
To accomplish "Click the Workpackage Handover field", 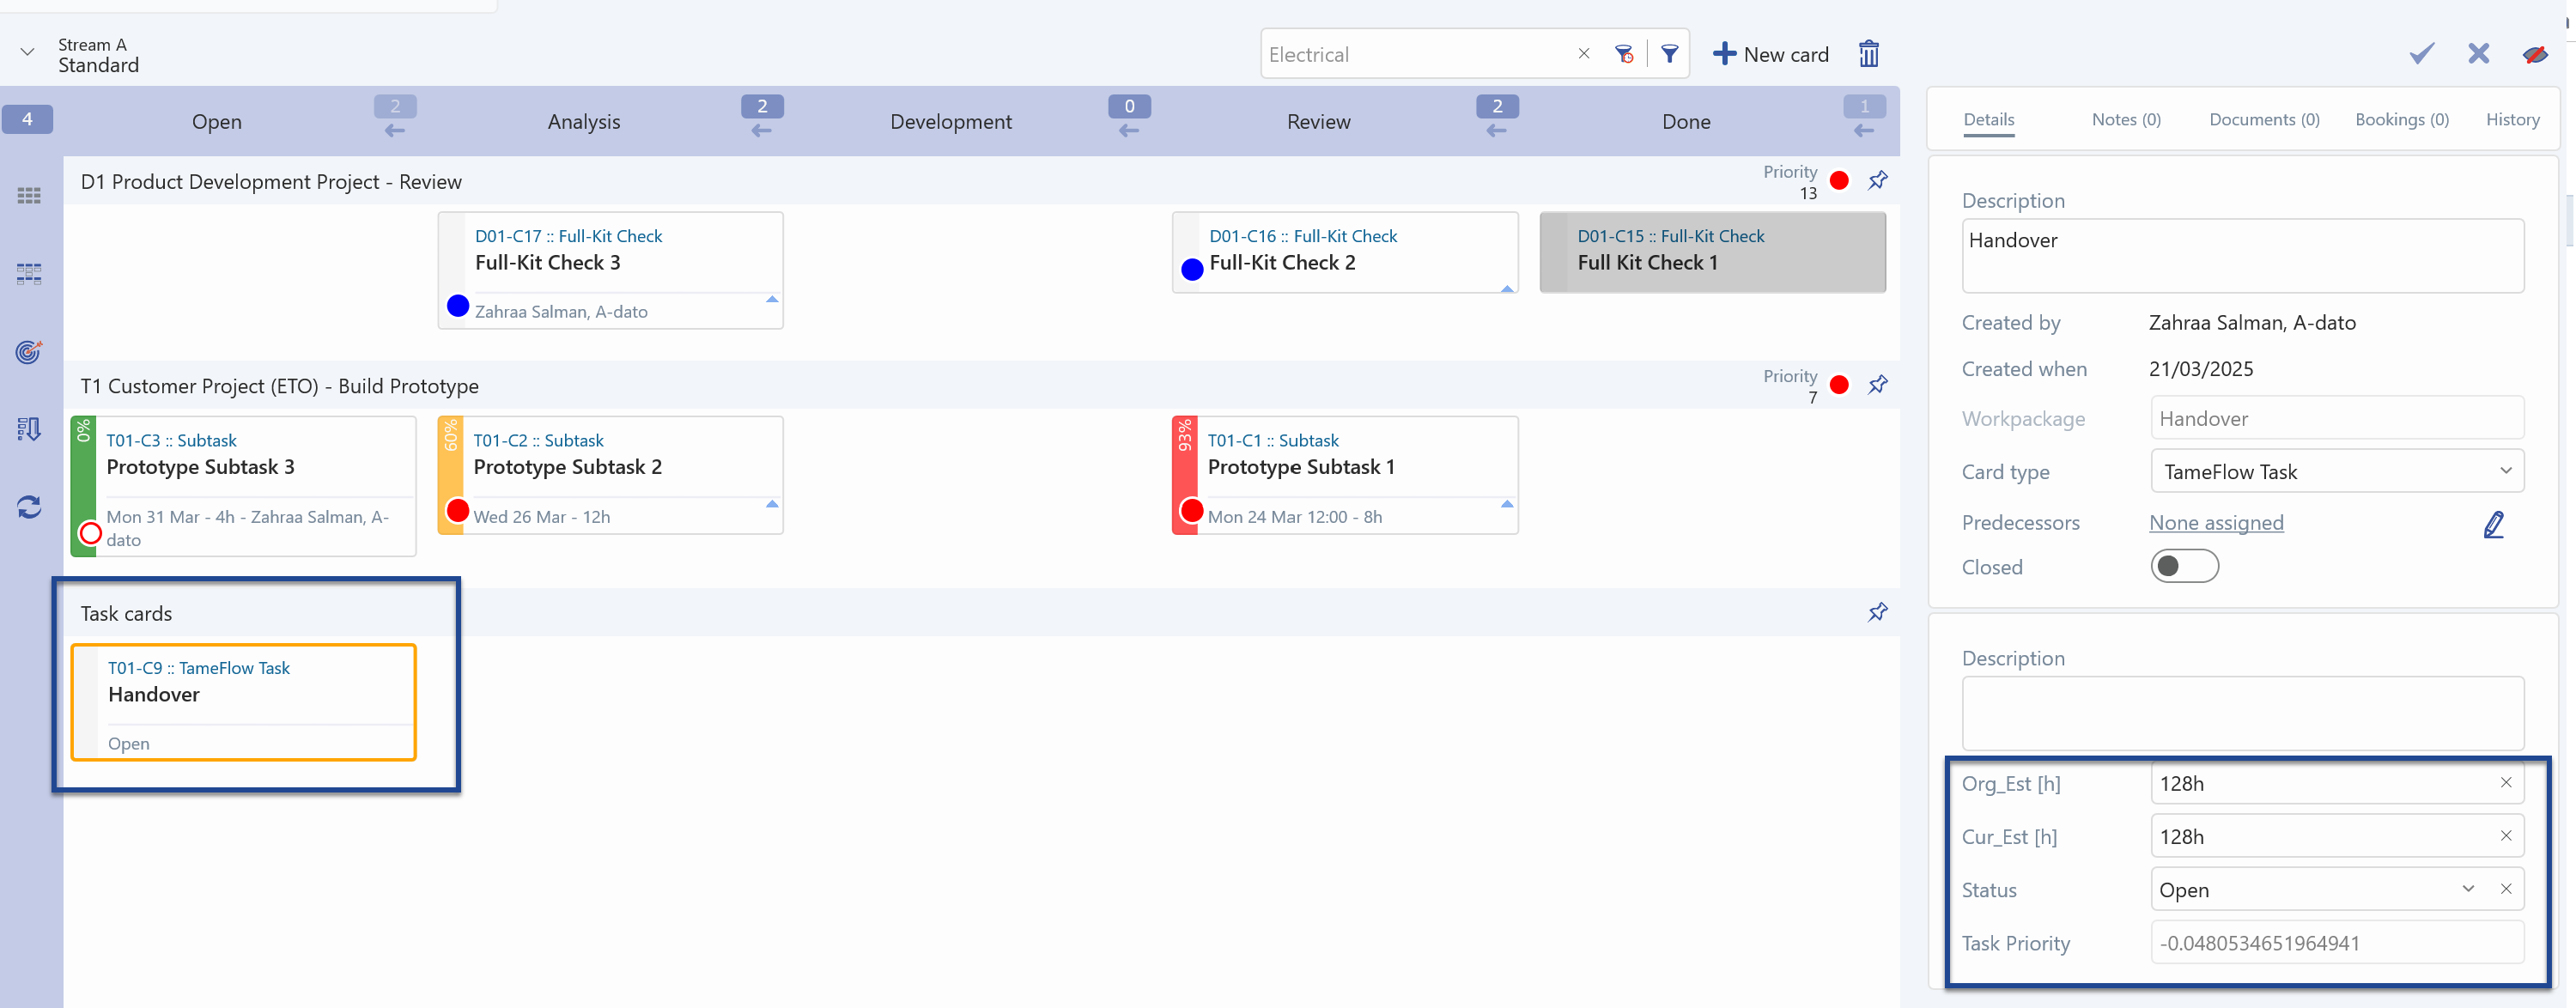I will point(2337,418).
